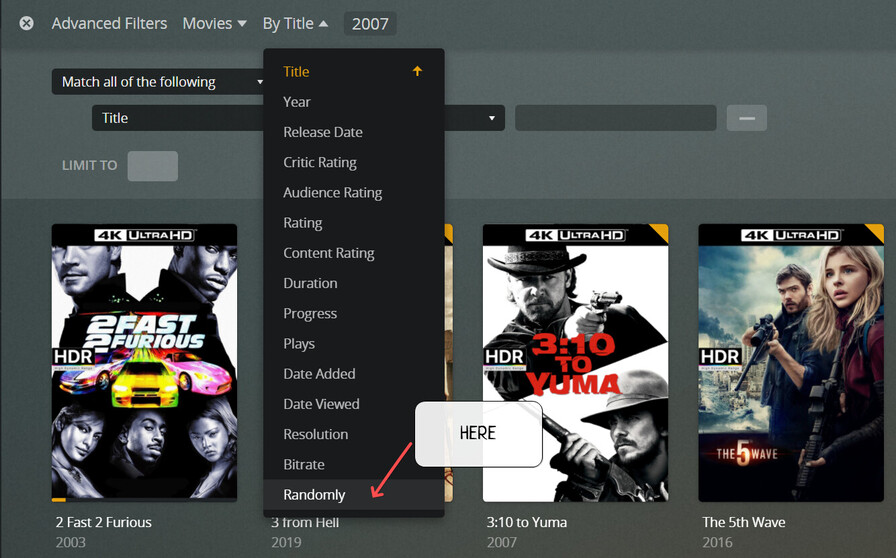
Task: Open the Match all of the following dropdown
Action: coord(159,82)
